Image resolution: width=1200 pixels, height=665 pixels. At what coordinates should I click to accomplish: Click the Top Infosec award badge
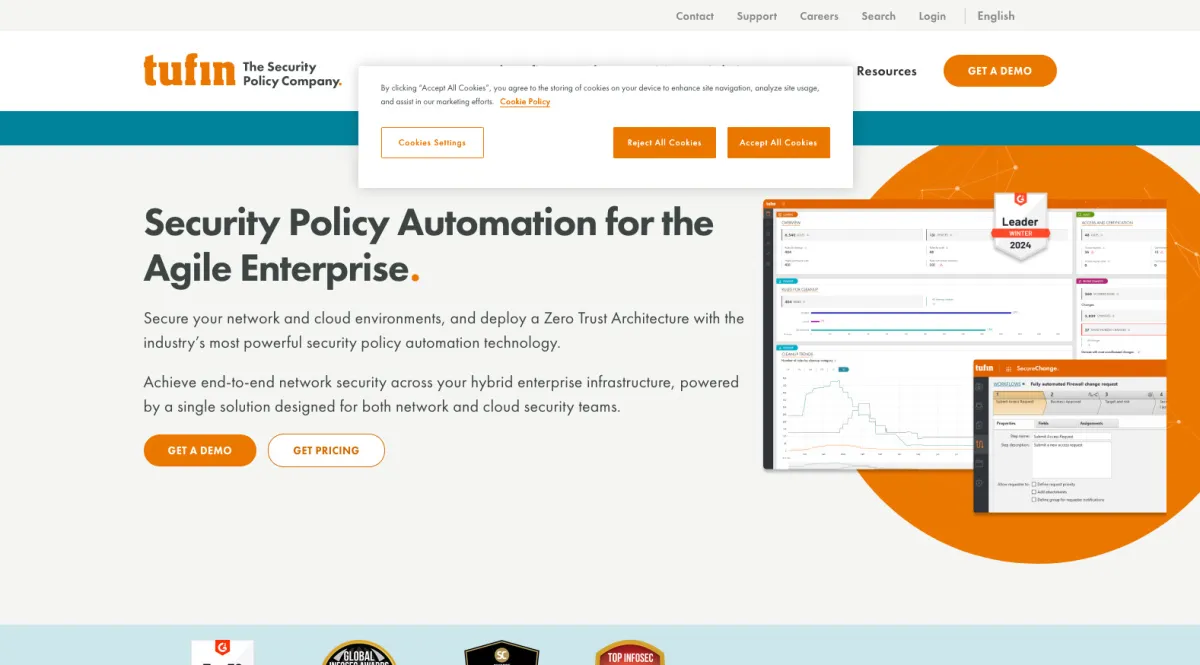click(x=630, y=653)
